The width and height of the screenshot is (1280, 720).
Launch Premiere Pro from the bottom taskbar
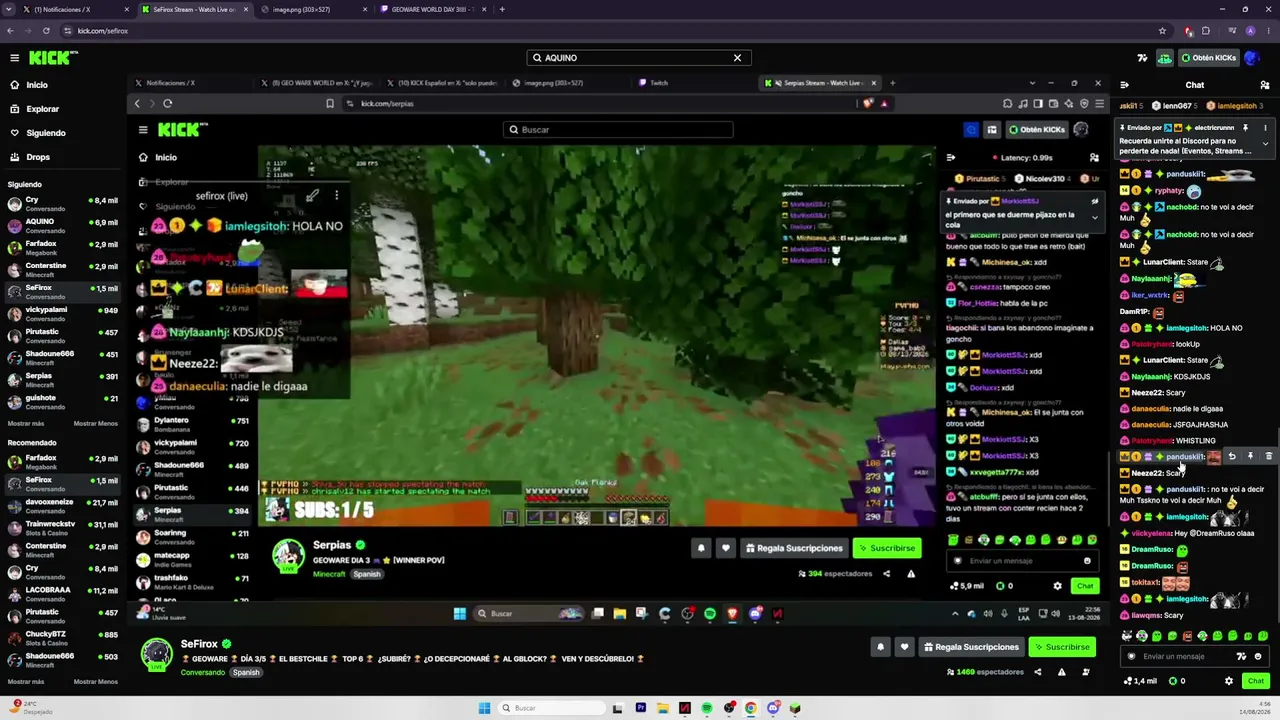(641, 708)
